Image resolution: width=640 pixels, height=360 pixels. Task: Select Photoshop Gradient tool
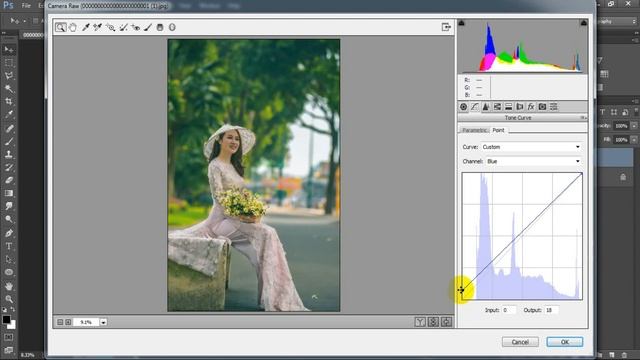coord(9,193)
